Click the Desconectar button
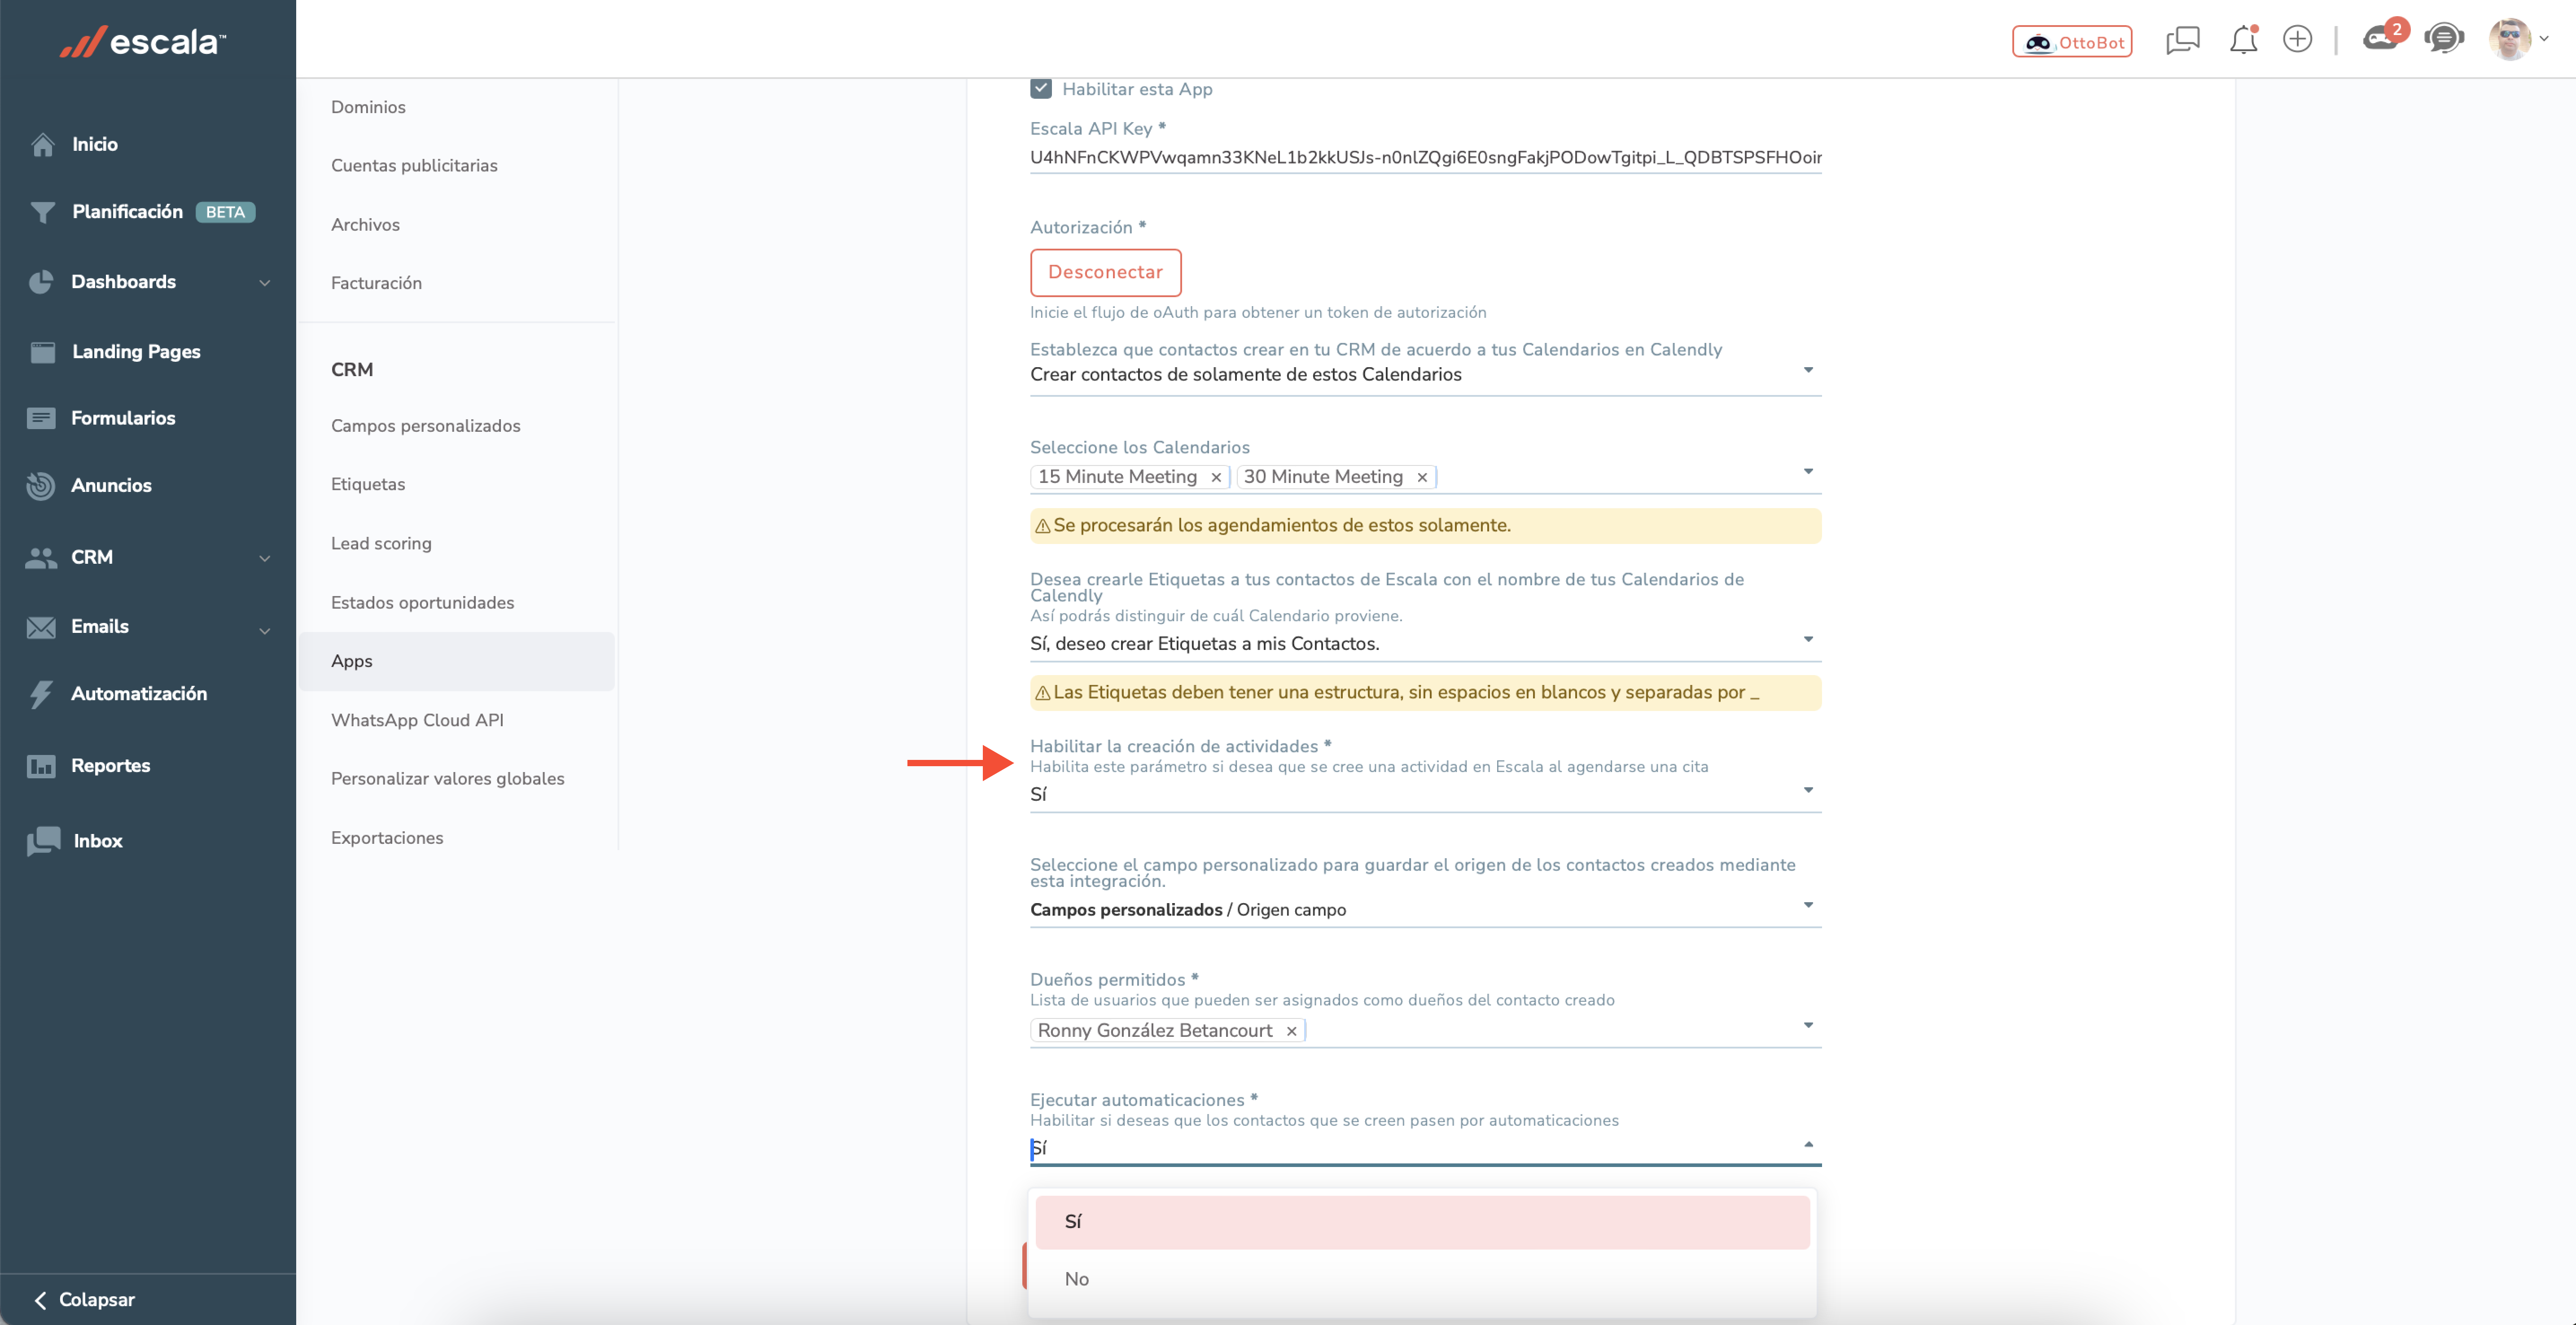Screen dimensions: 2576x1325 (1105, 272)
